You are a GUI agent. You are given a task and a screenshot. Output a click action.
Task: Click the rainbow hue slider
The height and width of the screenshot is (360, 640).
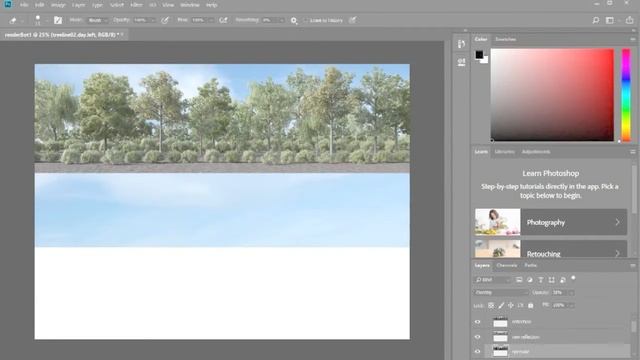(626, 95)
